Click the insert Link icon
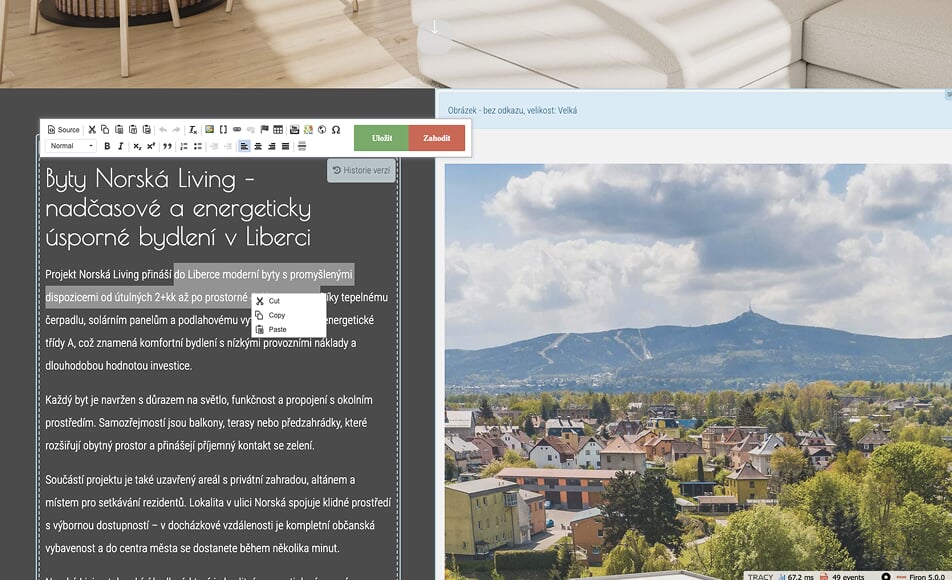 (x=237, y=130)
